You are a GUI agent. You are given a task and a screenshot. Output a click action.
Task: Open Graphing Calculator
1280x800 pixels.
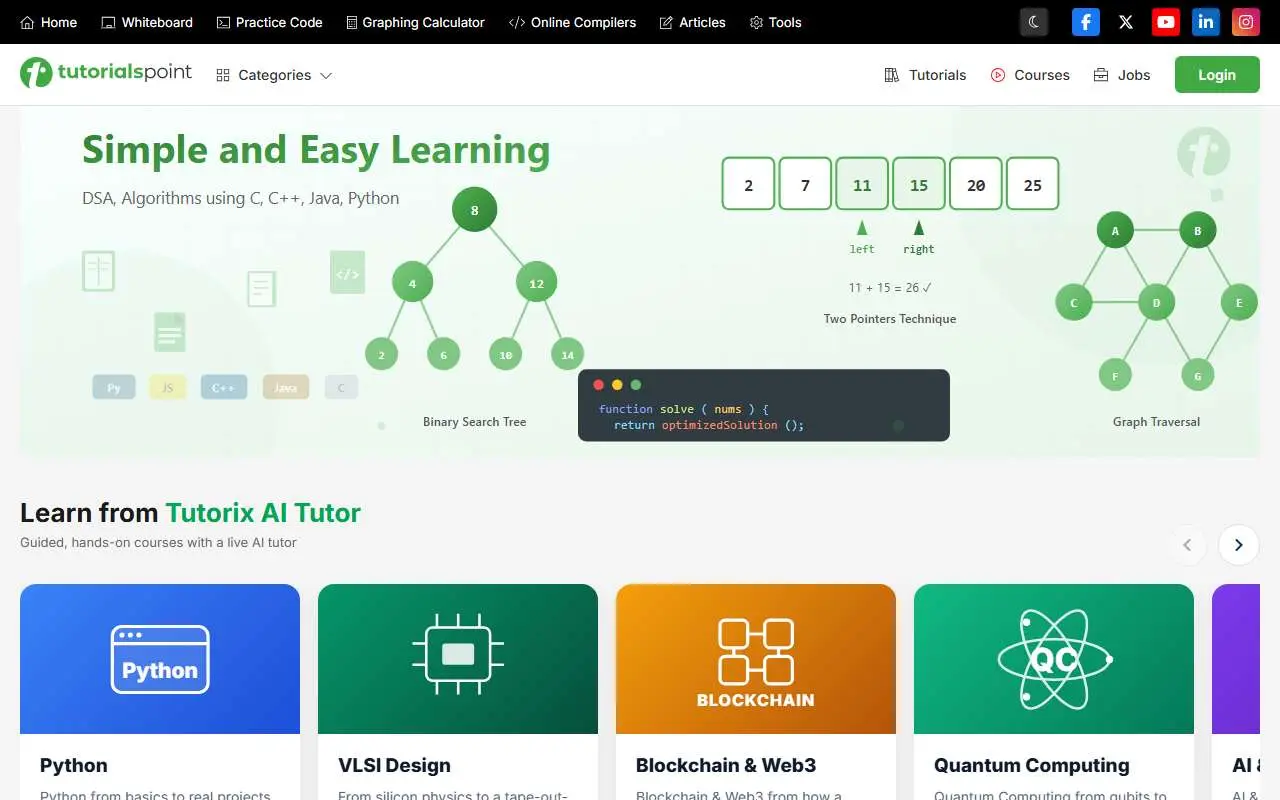pos(415,22)
